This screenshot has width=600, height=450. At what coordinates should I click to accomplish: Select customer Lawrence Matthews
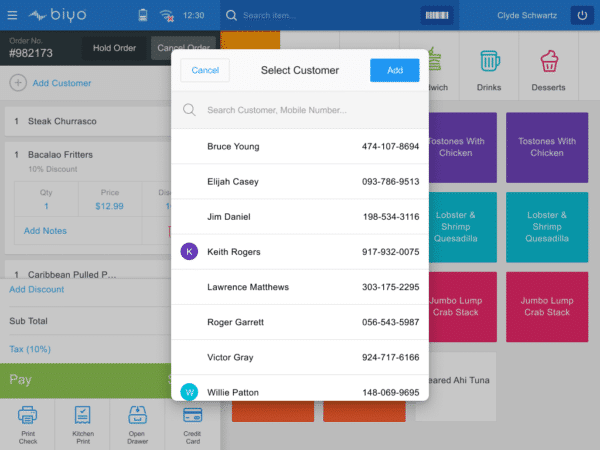click(300, 287)
